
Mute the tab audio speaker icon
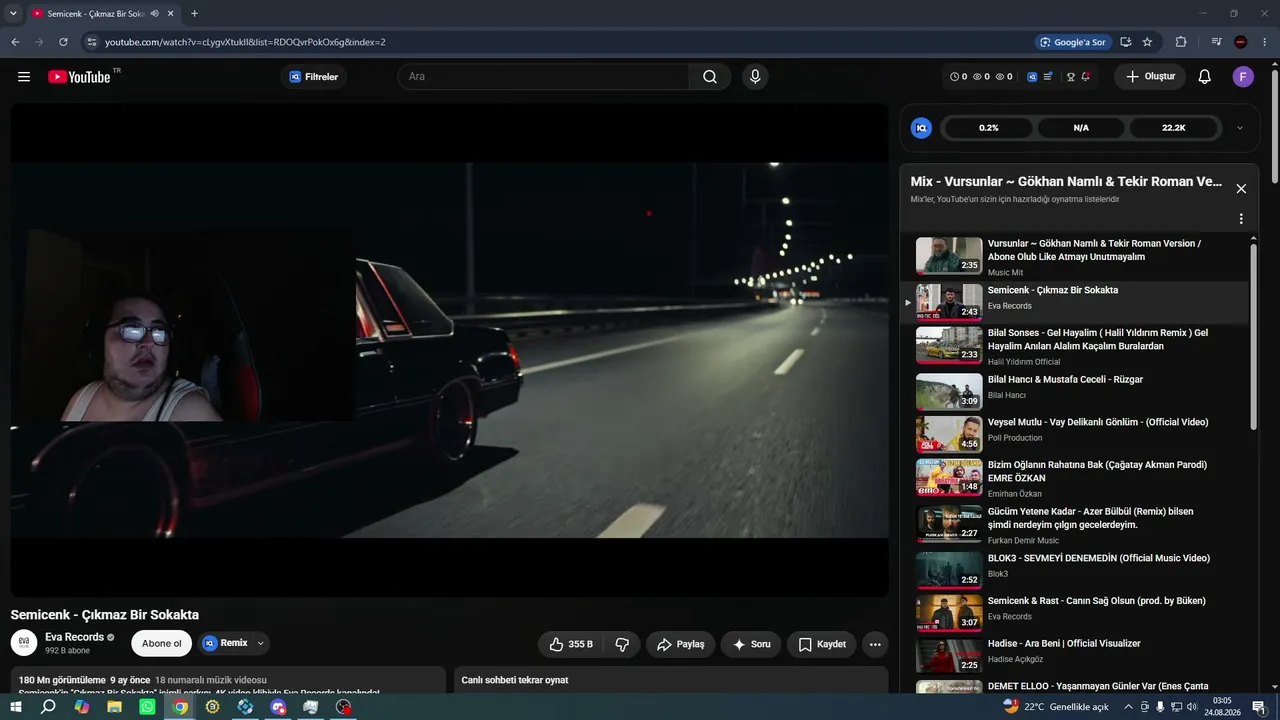[154, 14]
